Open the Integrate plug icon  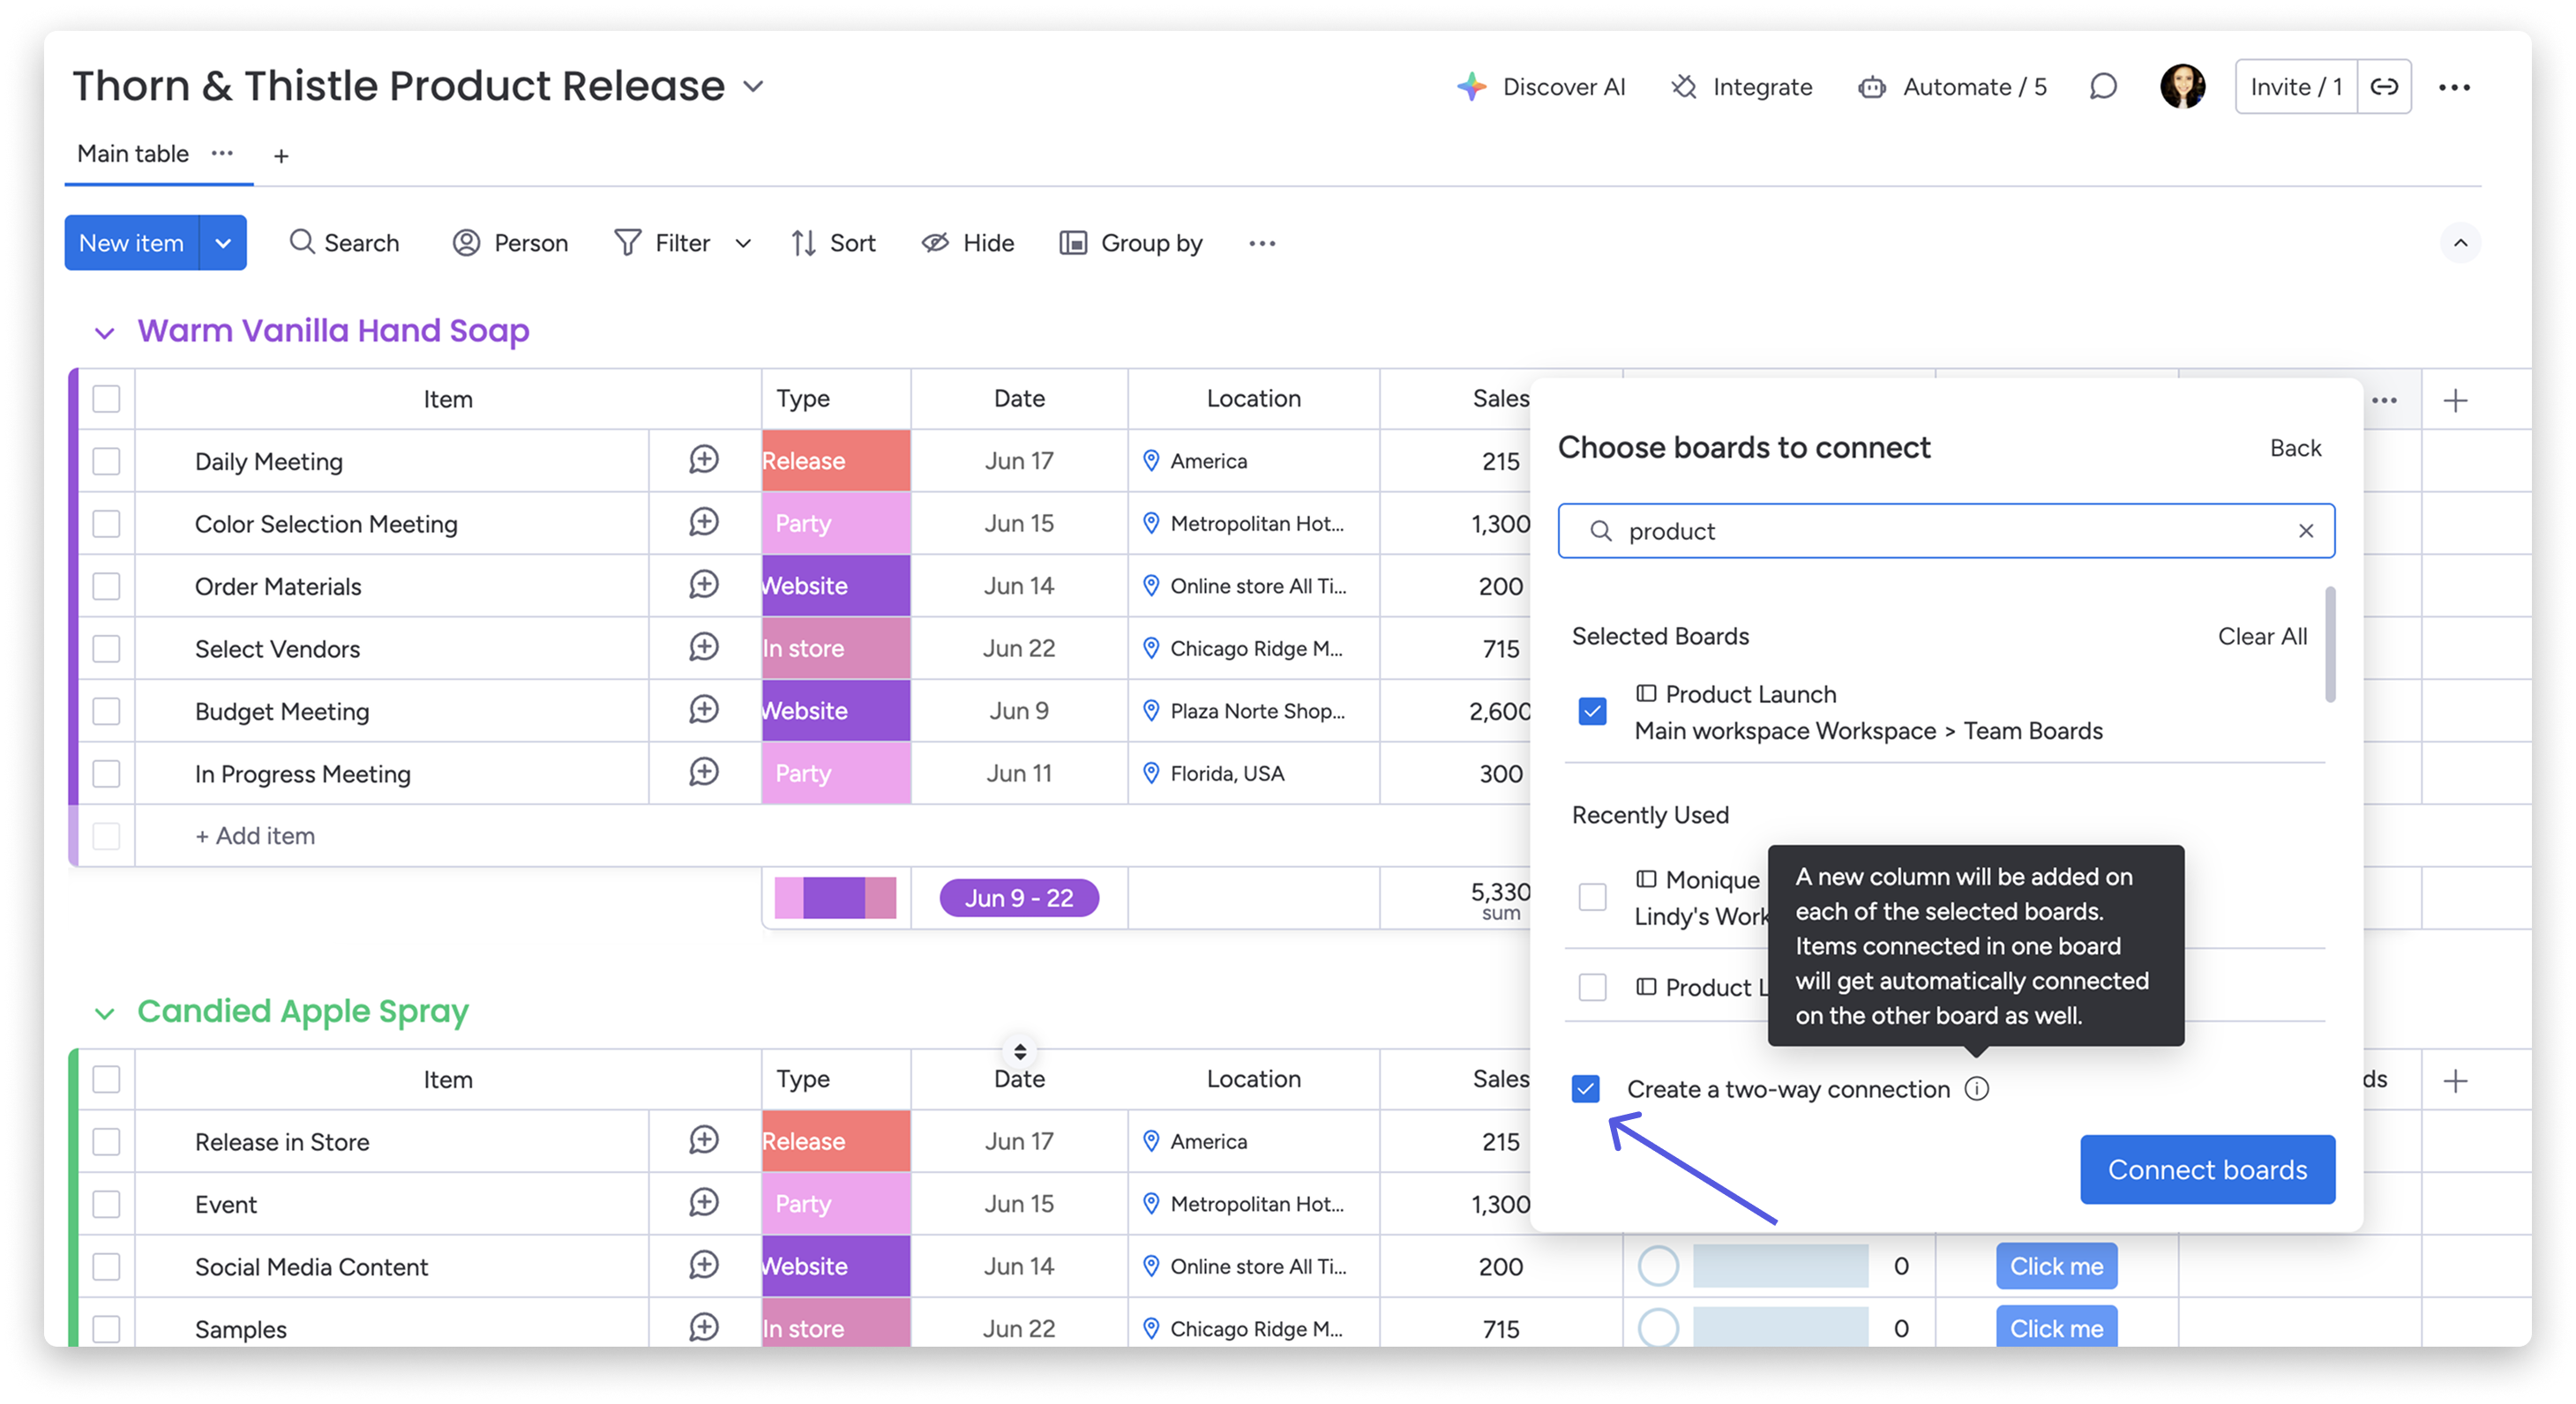[x=1684, y=87]
